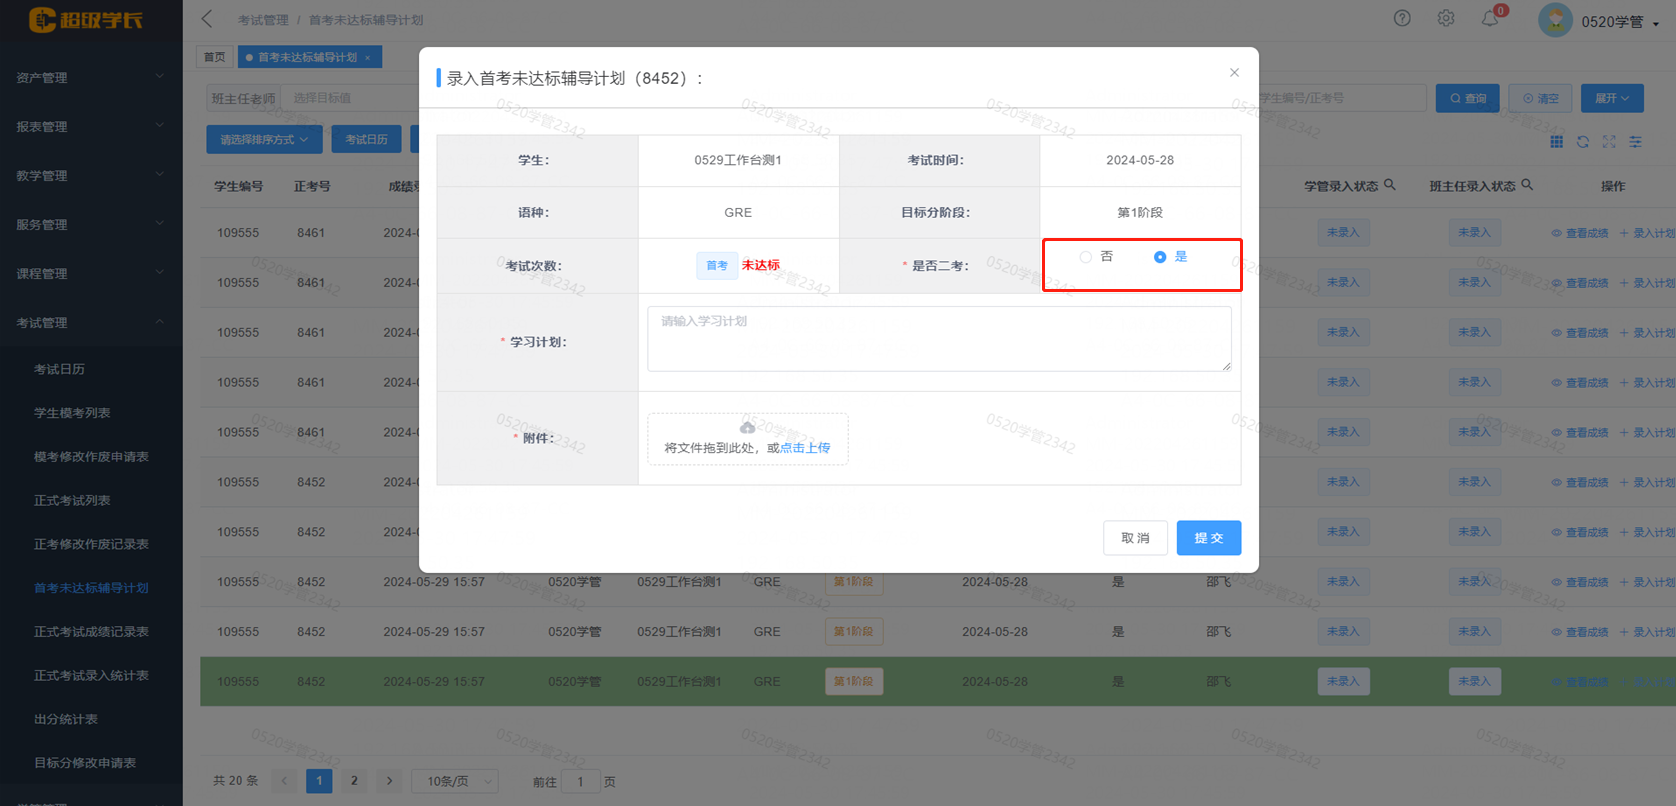
Task: Click the 点击上传 upload link
Action: tap(805, 448)
